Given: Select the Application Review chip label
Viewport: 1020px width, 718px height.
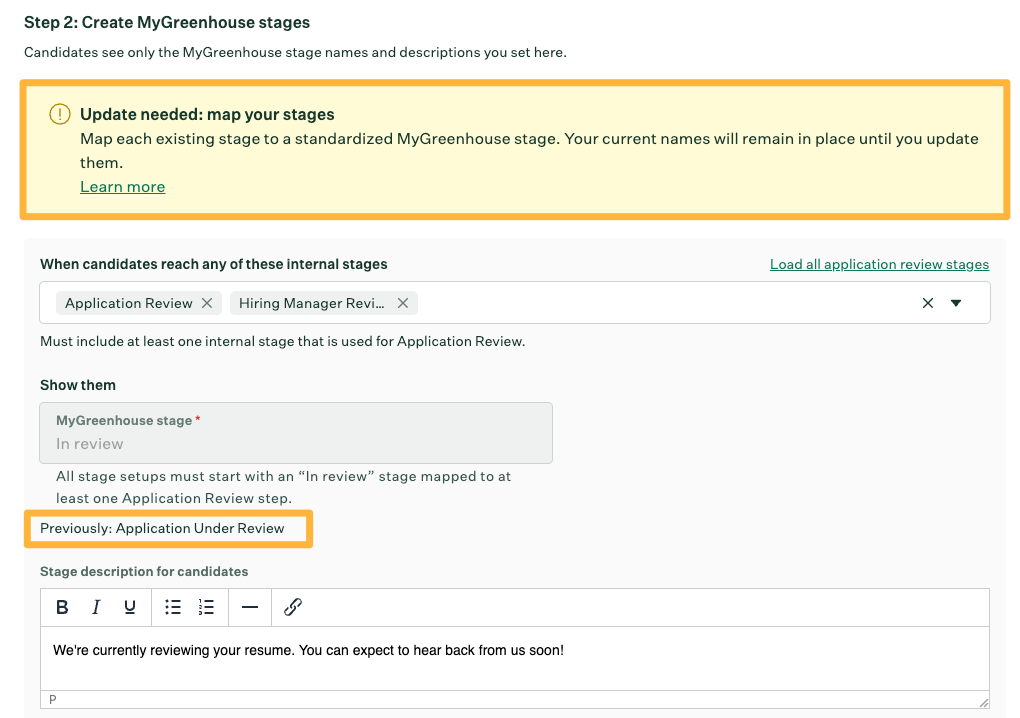Looking at the screenshot, I should point(129,303).
